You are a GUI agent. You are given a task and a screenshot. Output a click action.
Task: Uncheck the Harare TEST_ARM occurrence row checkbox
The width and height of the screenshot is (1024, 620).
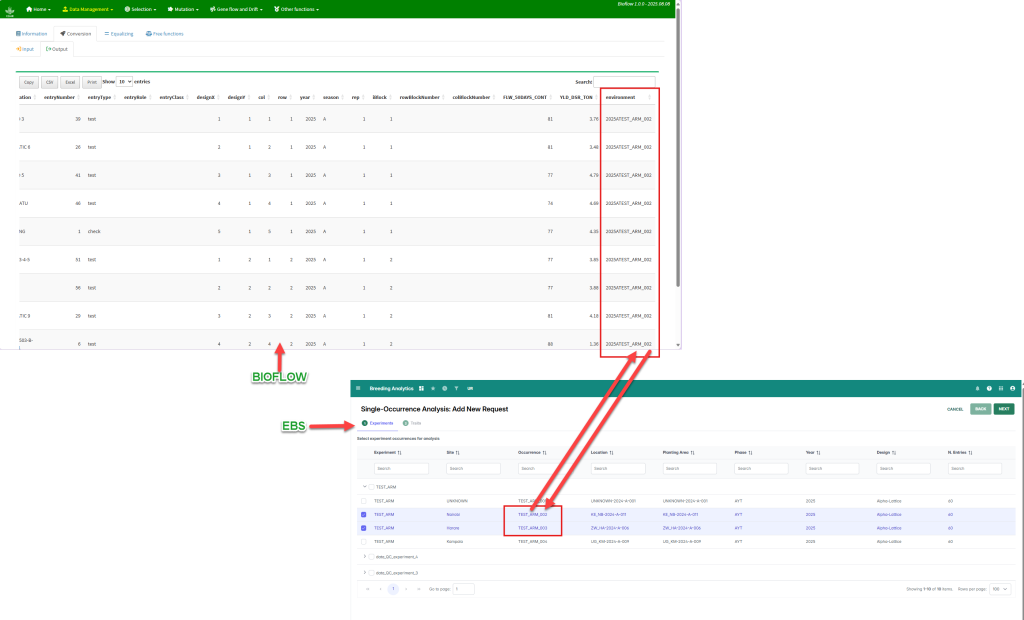pos(364,527)
